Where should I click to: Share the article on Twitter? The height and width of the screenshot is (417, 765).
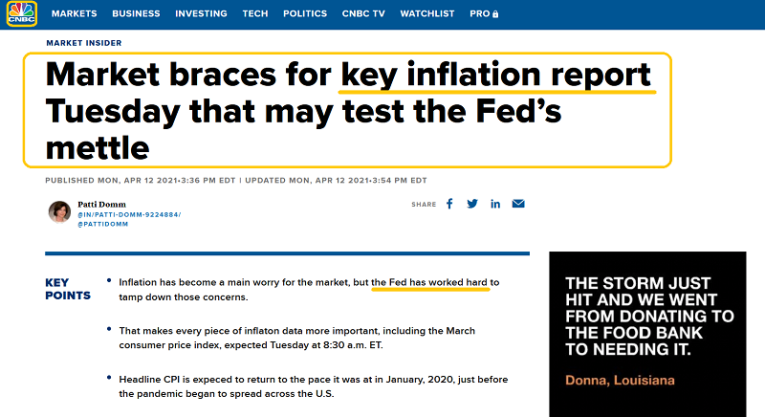(x=472, y=203)
